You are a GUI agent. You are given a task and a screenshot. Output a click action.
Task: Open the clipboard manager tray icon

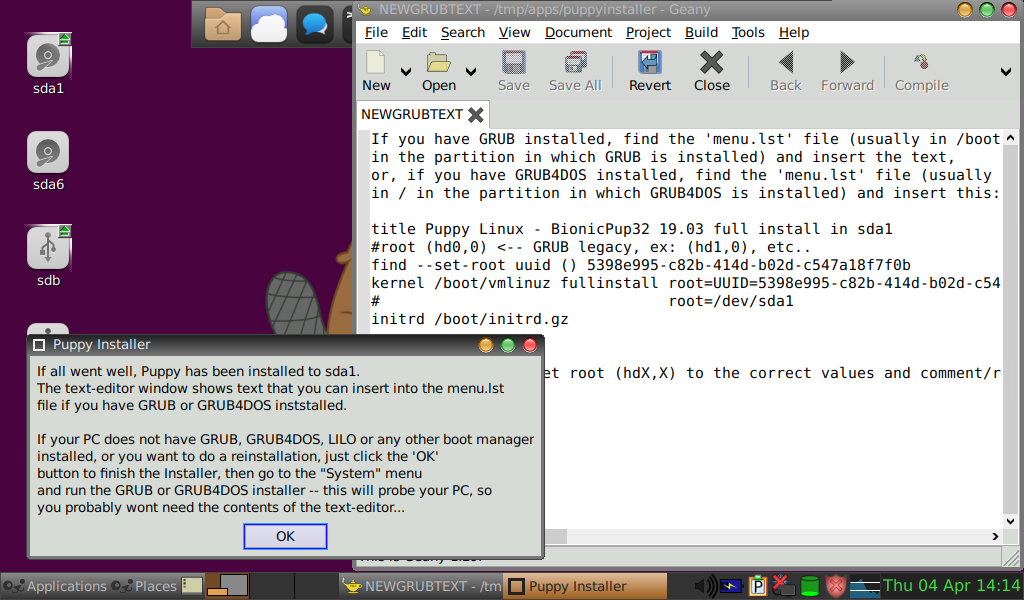(757, 586)
